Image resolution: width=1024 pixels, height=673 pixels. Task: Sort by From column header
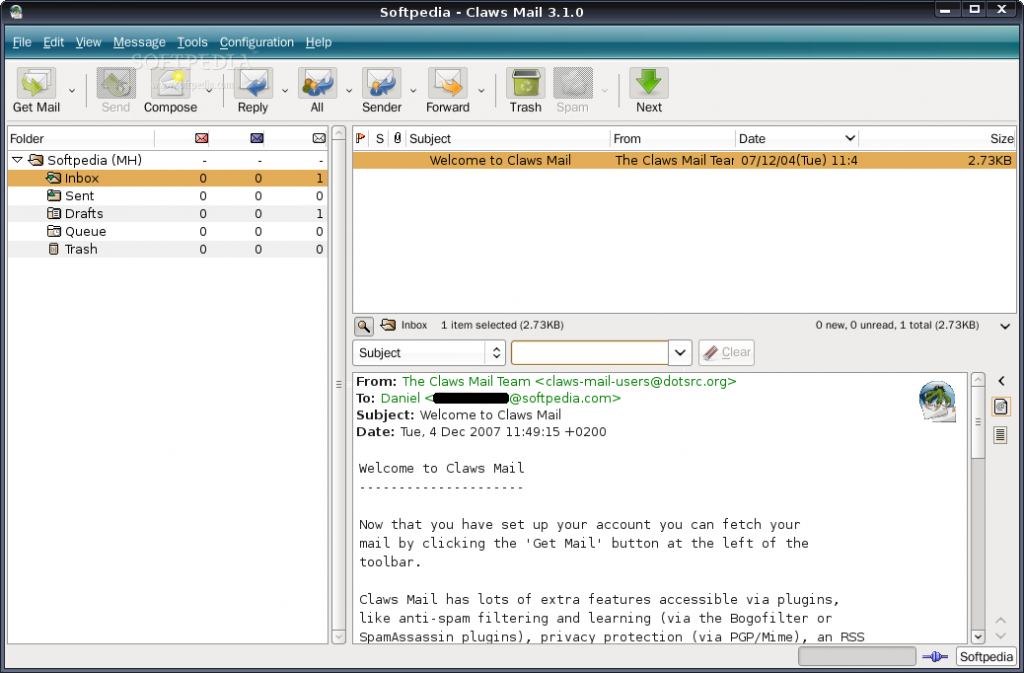(673, 138)
